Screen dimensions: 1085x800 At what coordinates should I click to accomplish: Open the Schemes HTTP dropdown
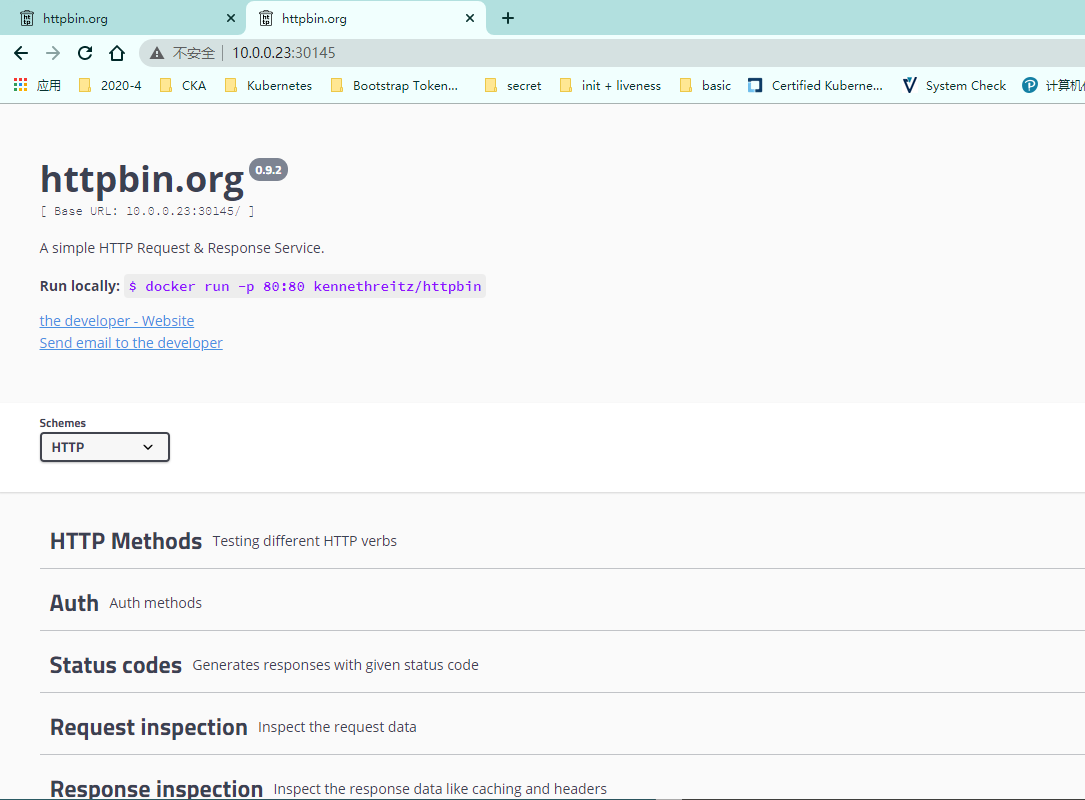click(x=104, y=447)
